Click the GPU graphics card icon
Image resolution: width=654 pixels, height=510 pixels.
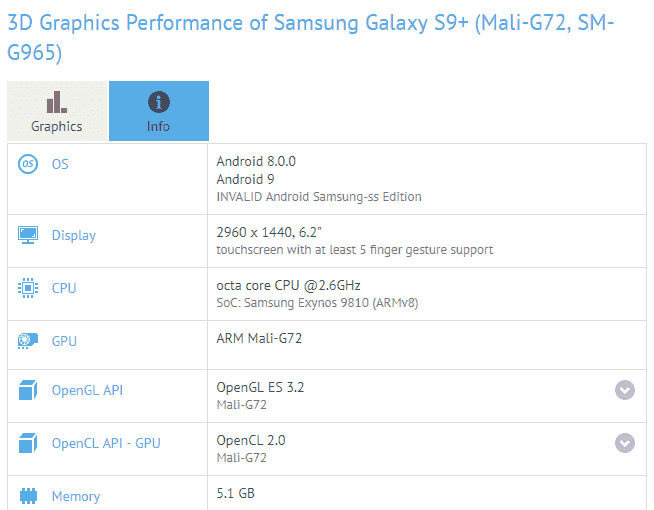(x=27, y=341)
